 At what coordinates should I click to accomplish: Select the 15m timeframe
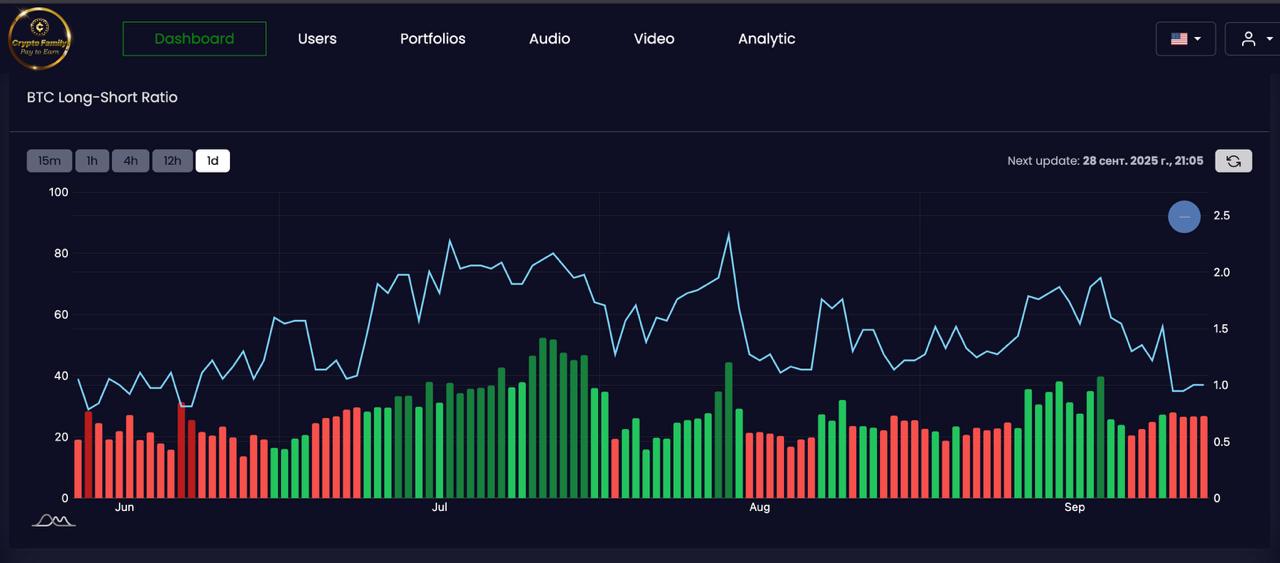[x=49, y=161]
